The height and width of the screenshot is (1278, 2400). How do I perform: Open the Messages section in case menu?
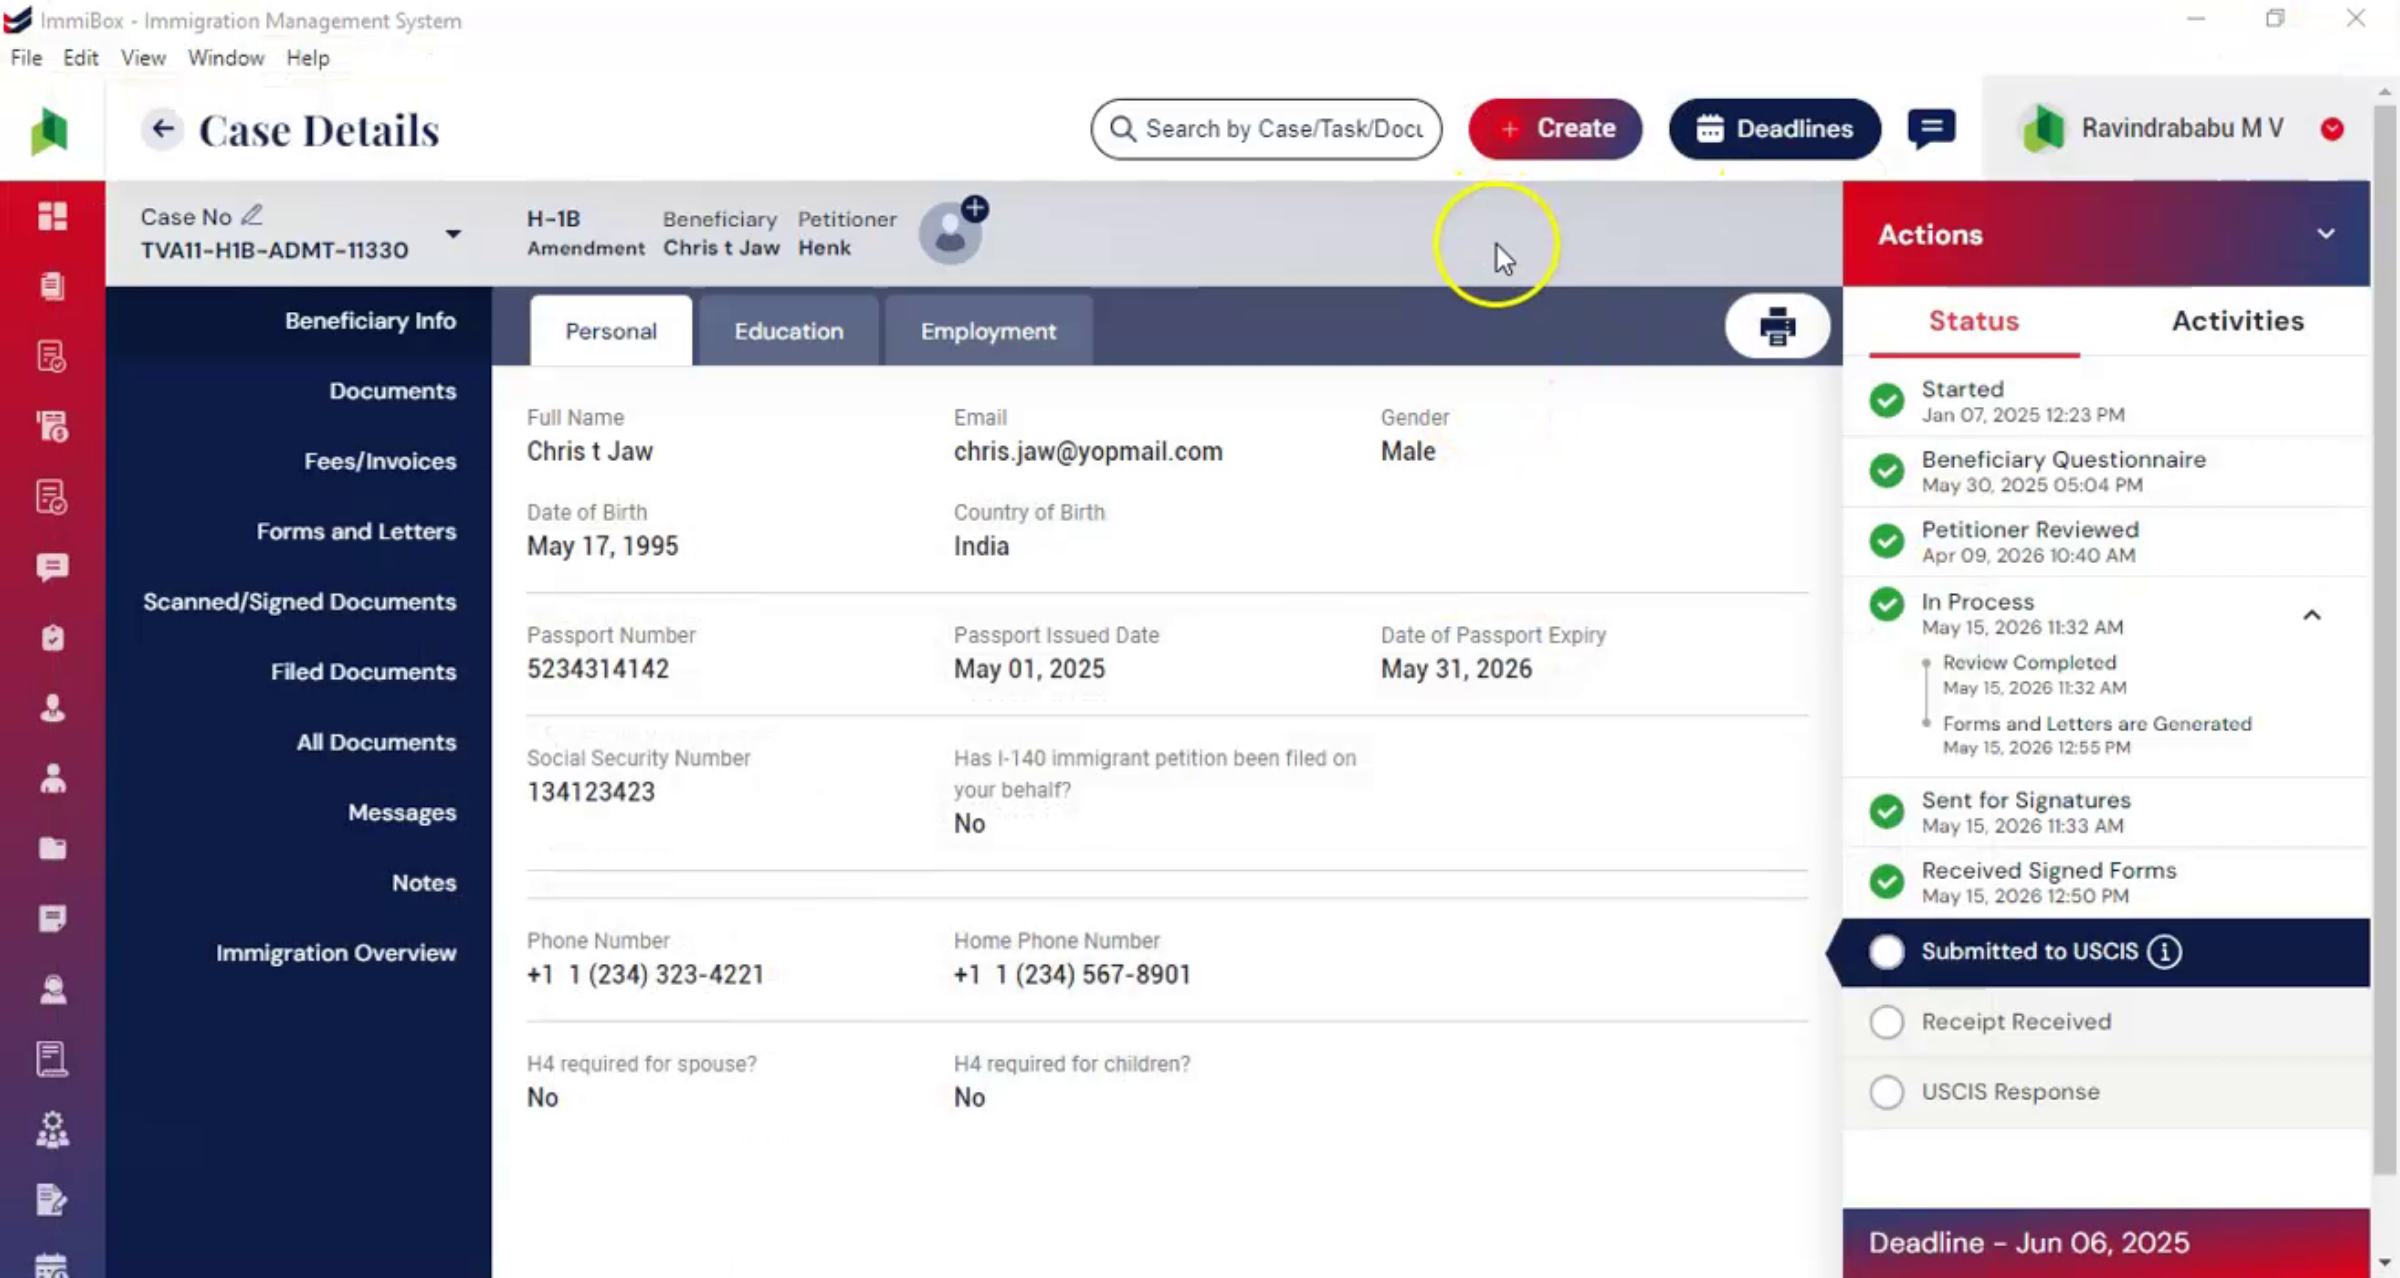[x=402, y=813]
